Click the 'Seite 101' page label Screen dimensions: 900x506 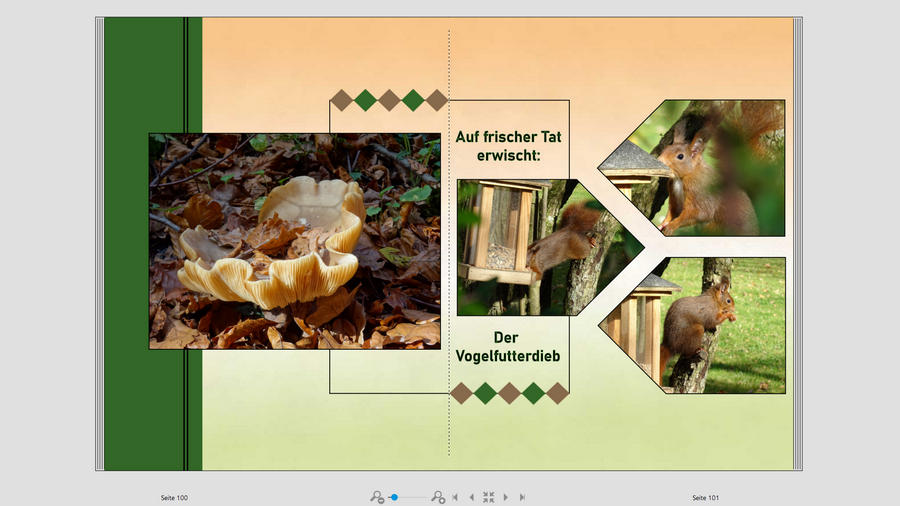coord(705,497)
